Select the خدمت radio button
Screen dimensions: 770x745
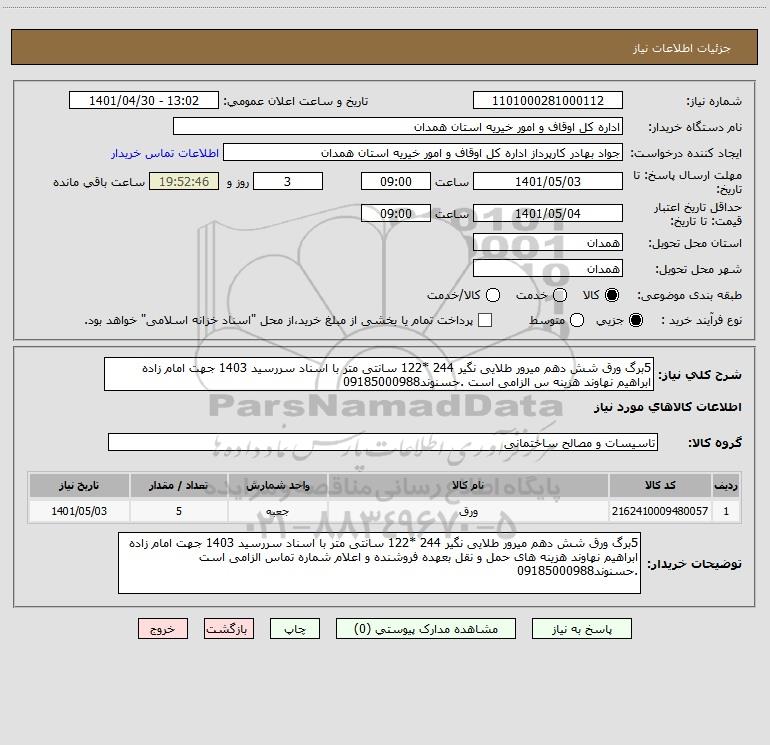coord(560,295)
